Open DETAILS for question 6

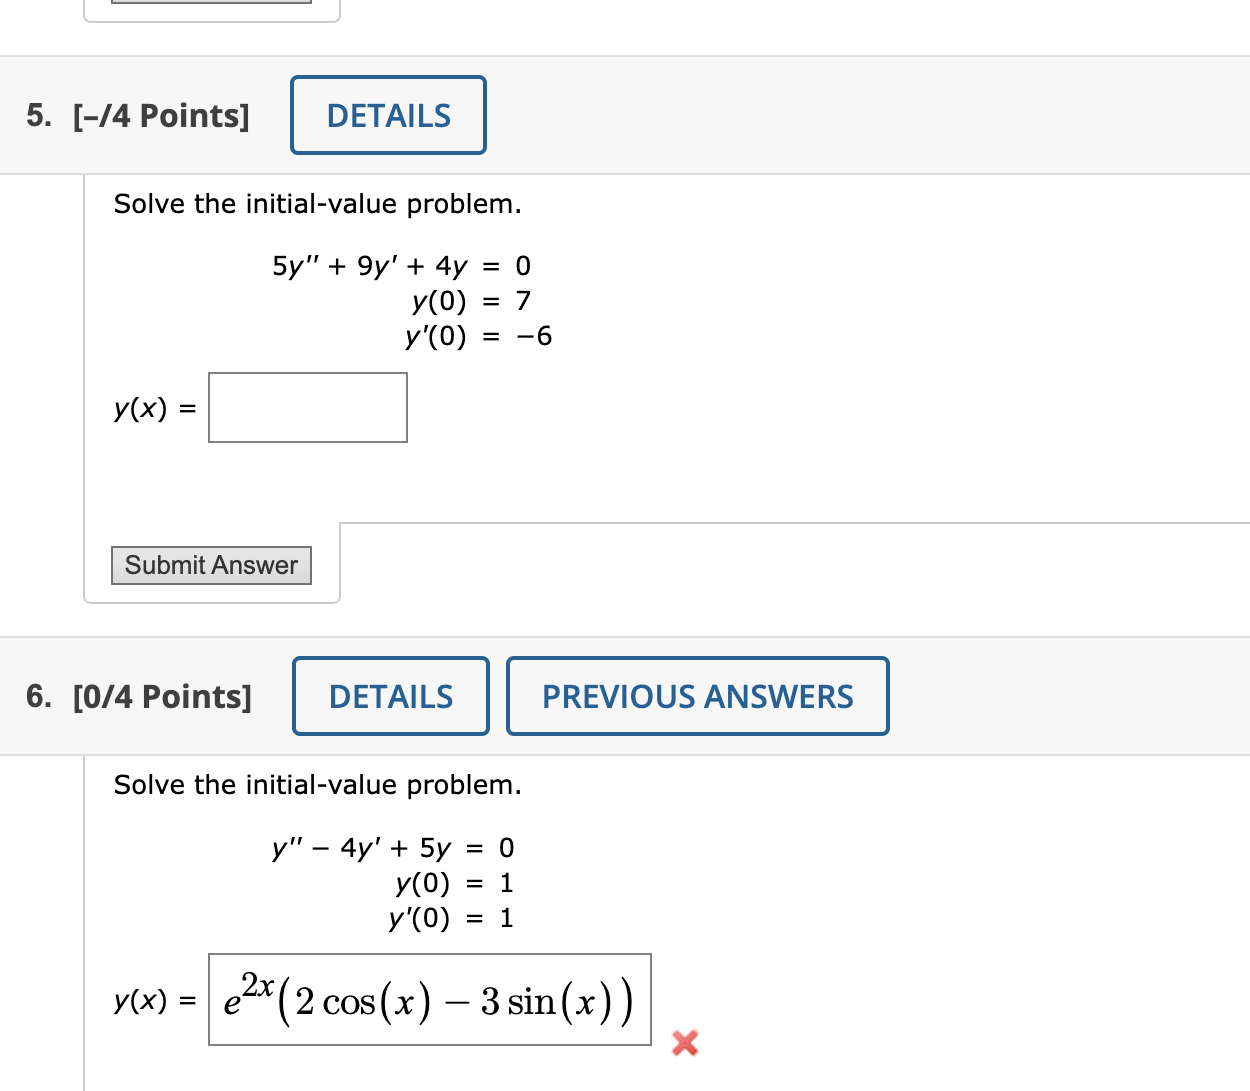[x=391, y=696]
